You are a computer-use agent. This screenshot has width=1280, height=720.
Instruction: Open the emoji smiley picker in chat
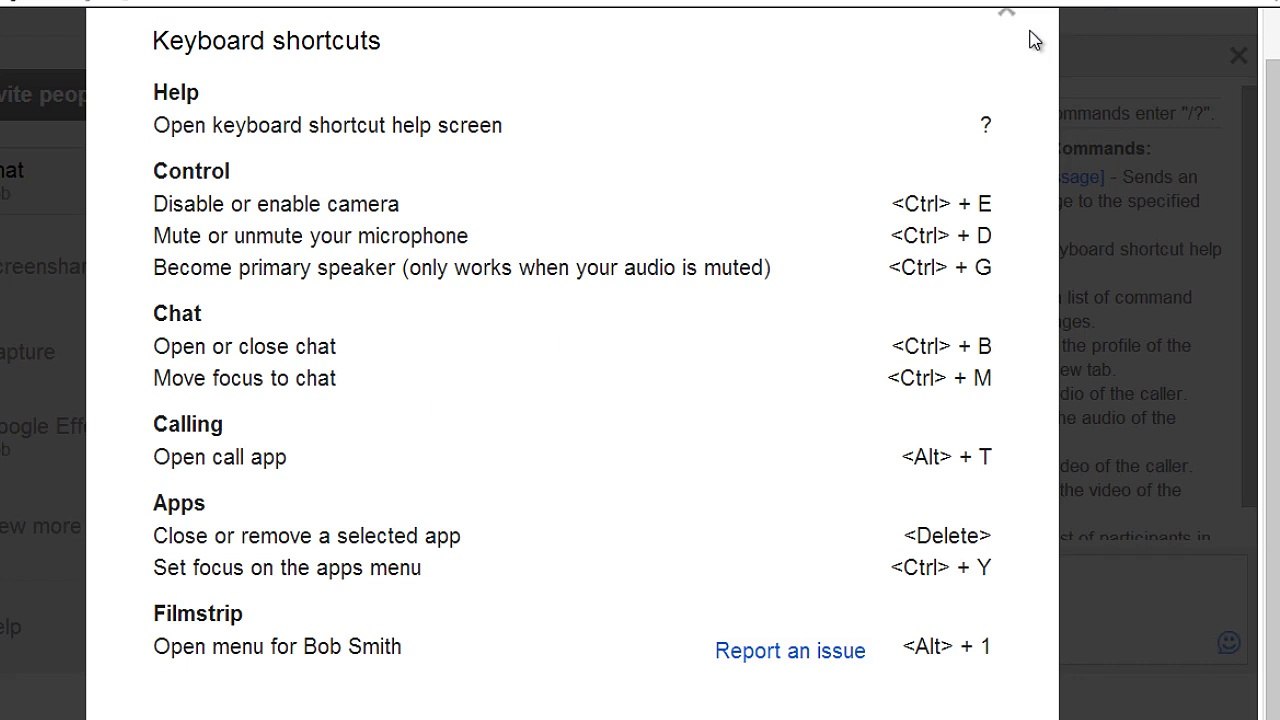point(1228,643)
